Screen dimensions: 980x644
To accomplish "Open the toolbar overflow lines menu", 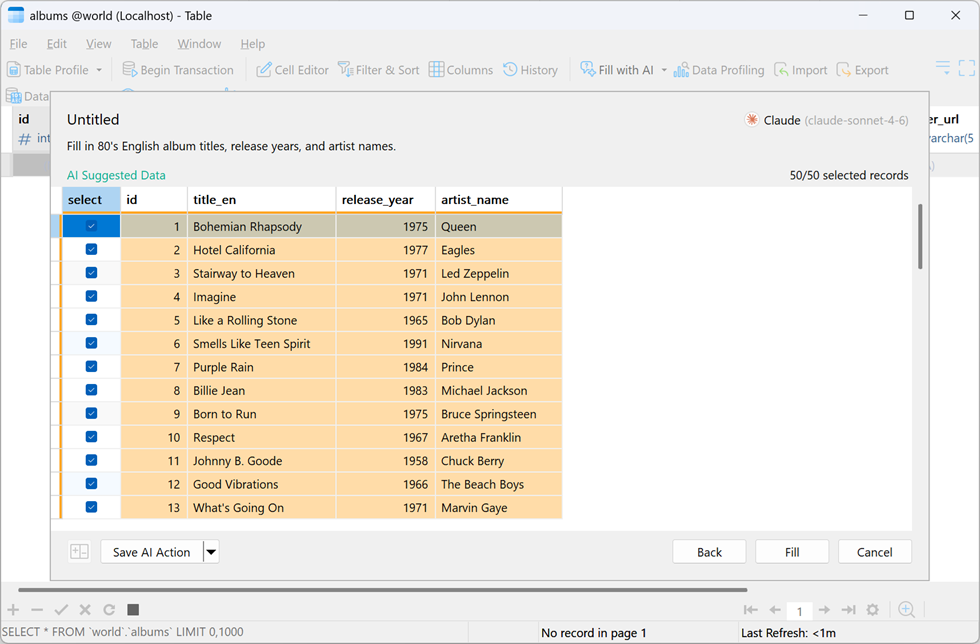I will click(942, 68).
